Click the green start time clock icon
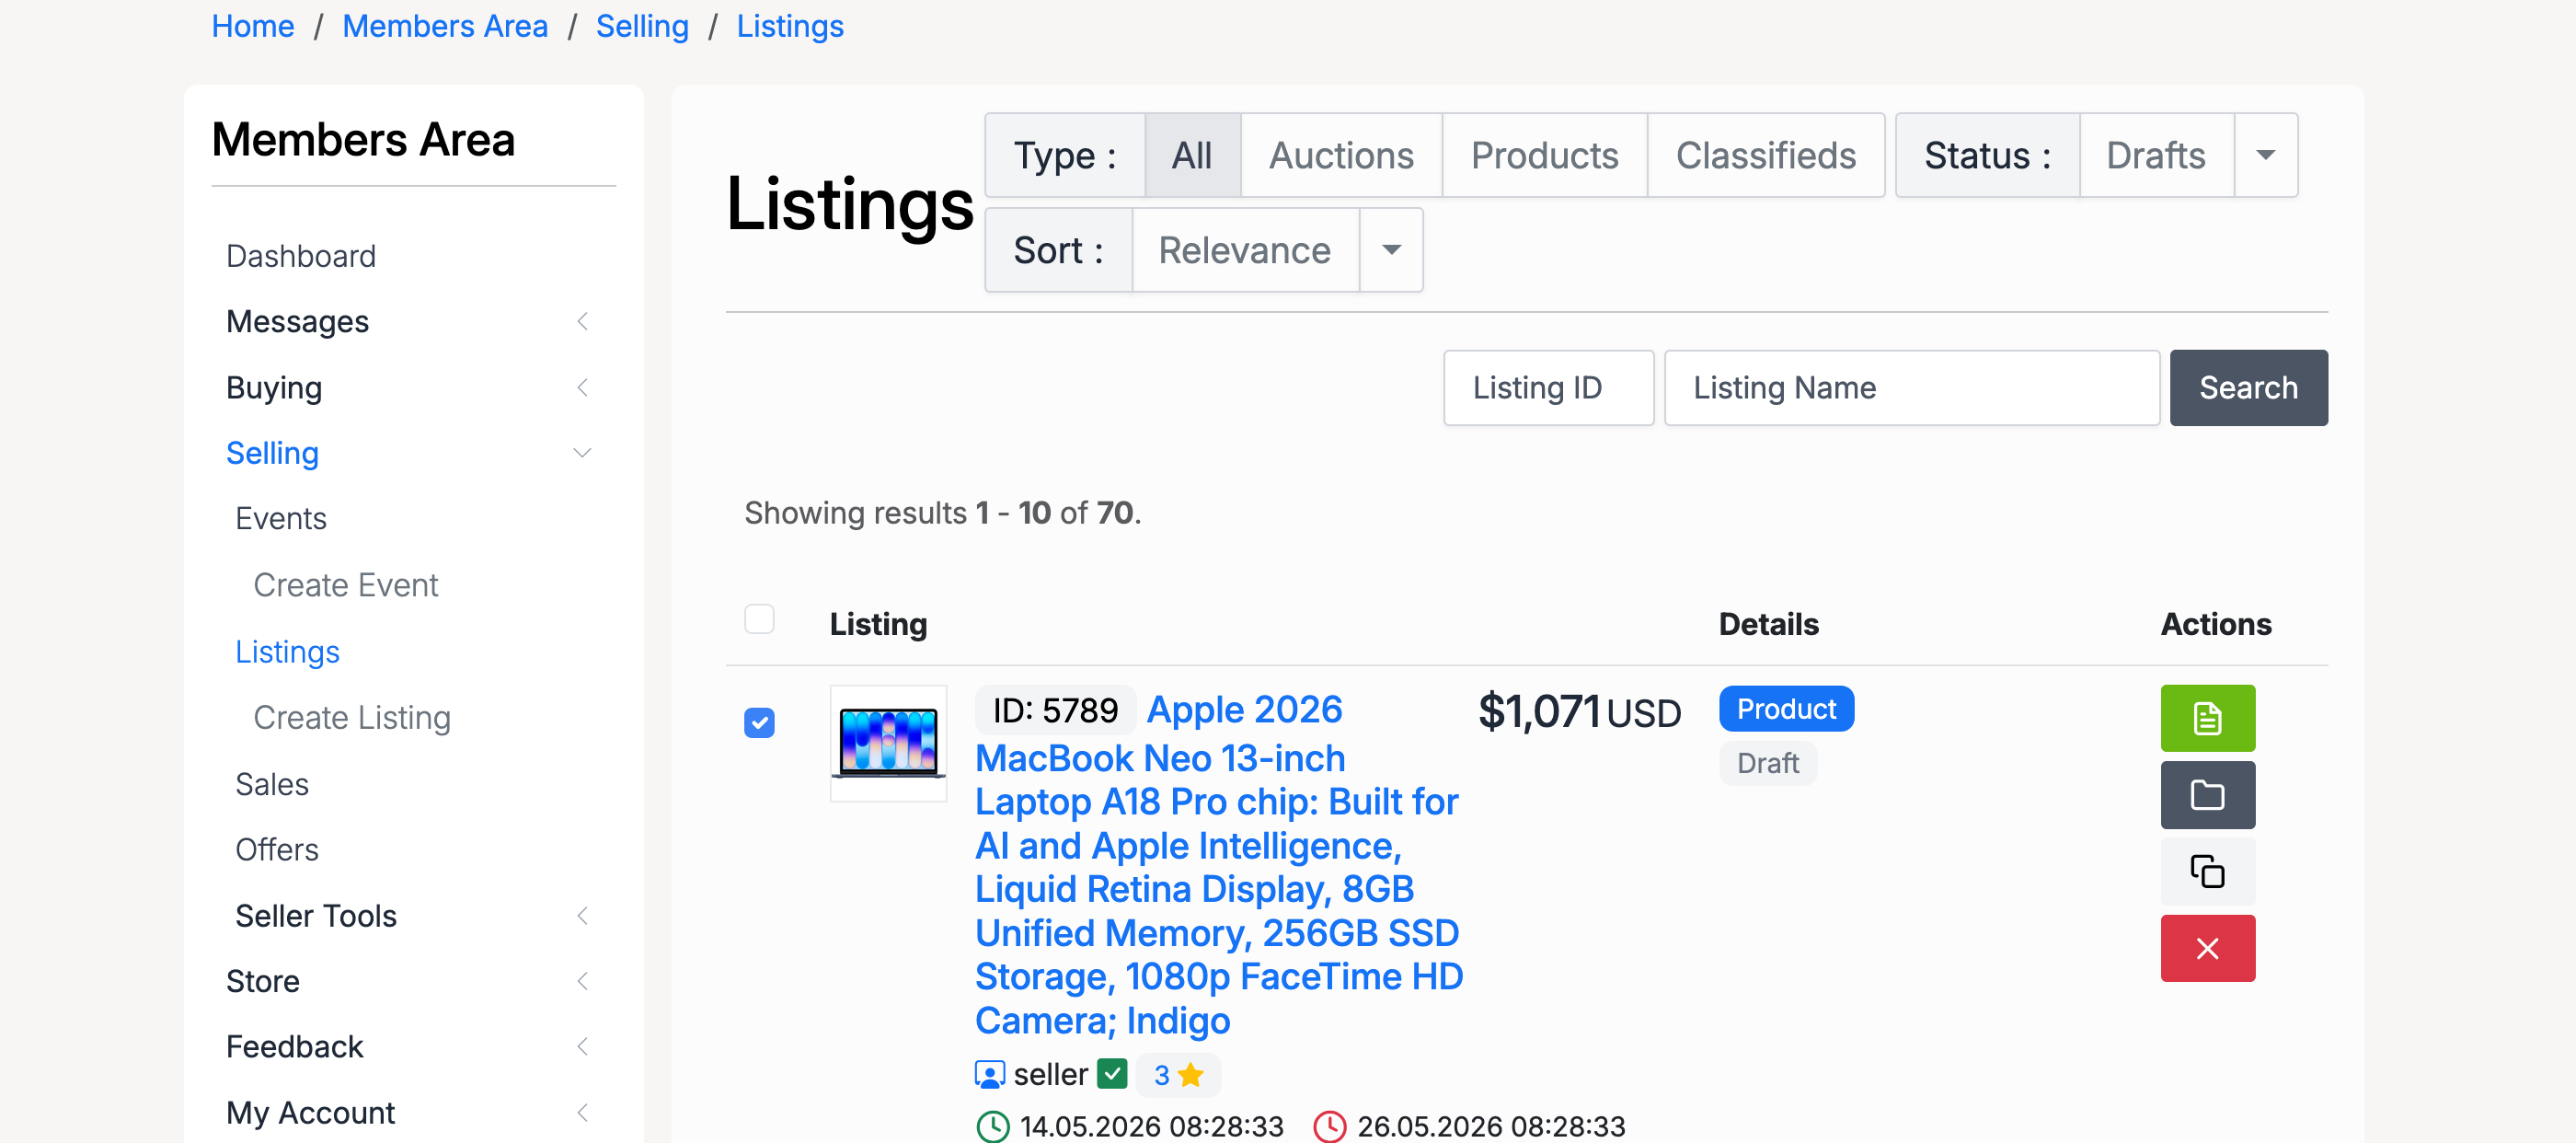Screen dimensions: 2576x1143 992,1126
